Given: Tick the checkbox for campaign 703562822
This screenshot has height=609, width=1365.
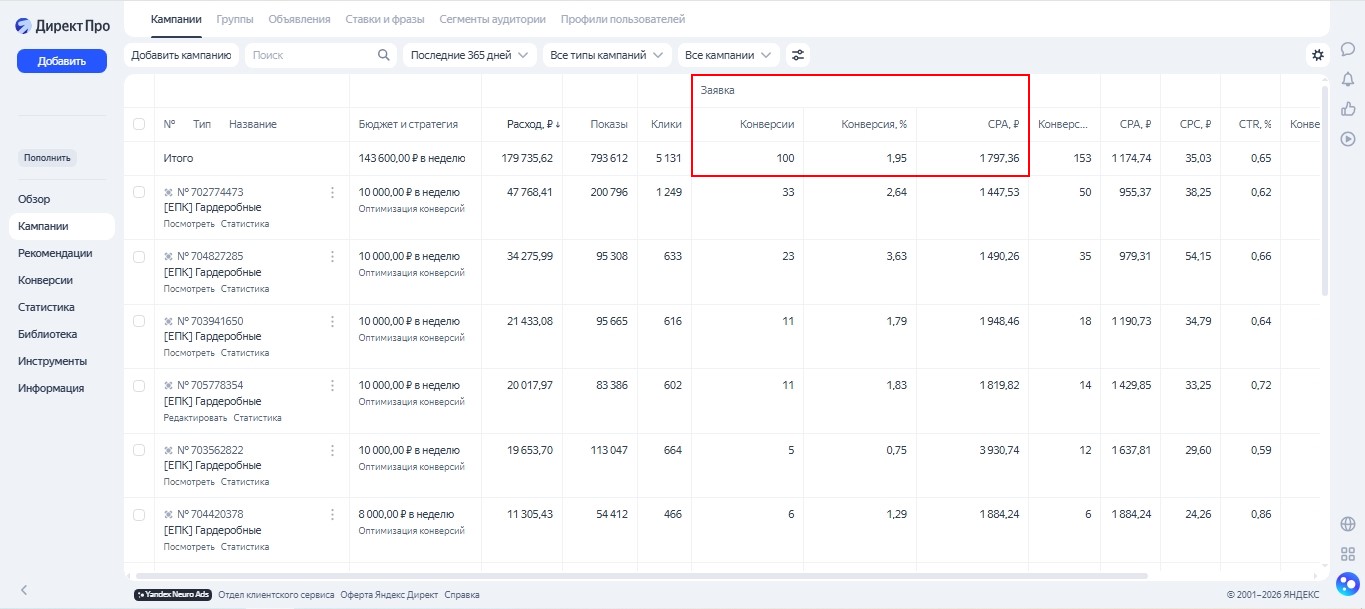Looking at the screenshot, I should [139, 450].
